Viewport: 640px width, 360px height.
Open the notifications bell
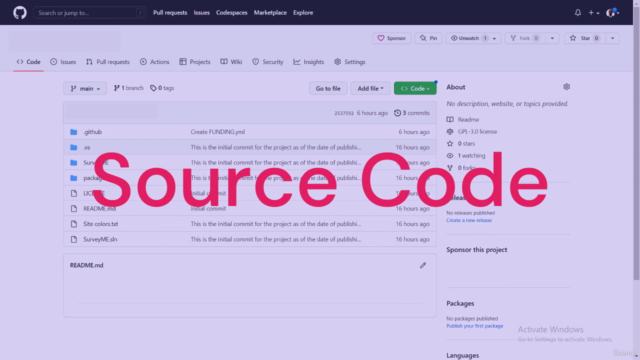(578, 13)
